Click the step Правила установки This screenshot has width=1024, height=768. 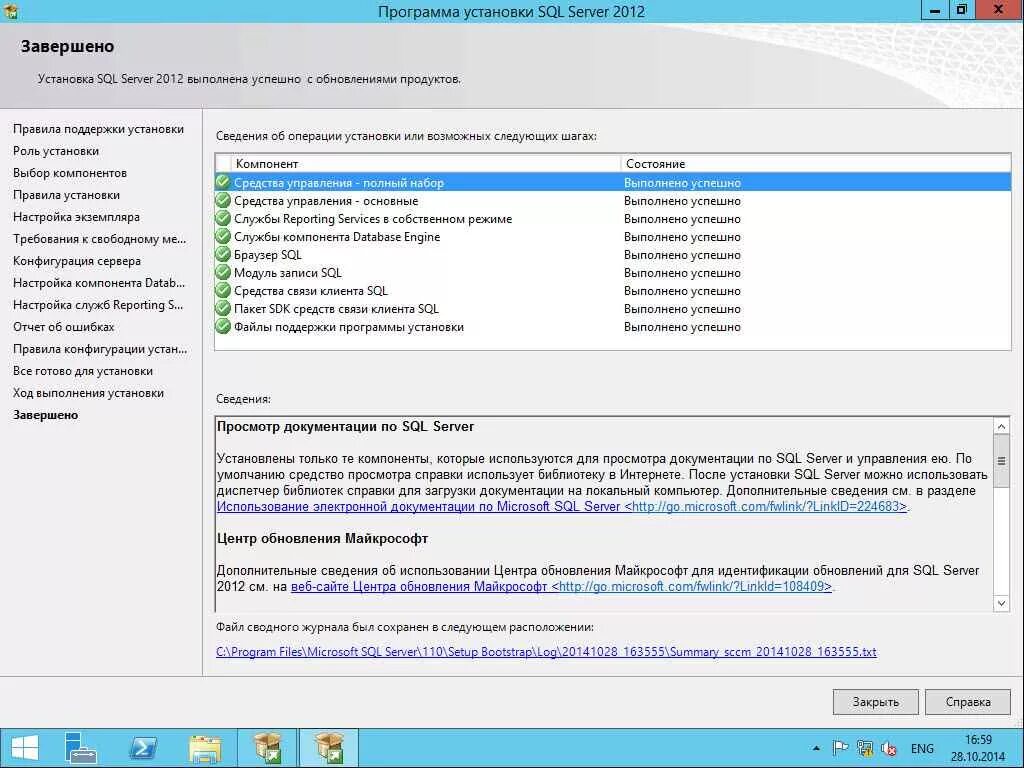tap(67, 195)
